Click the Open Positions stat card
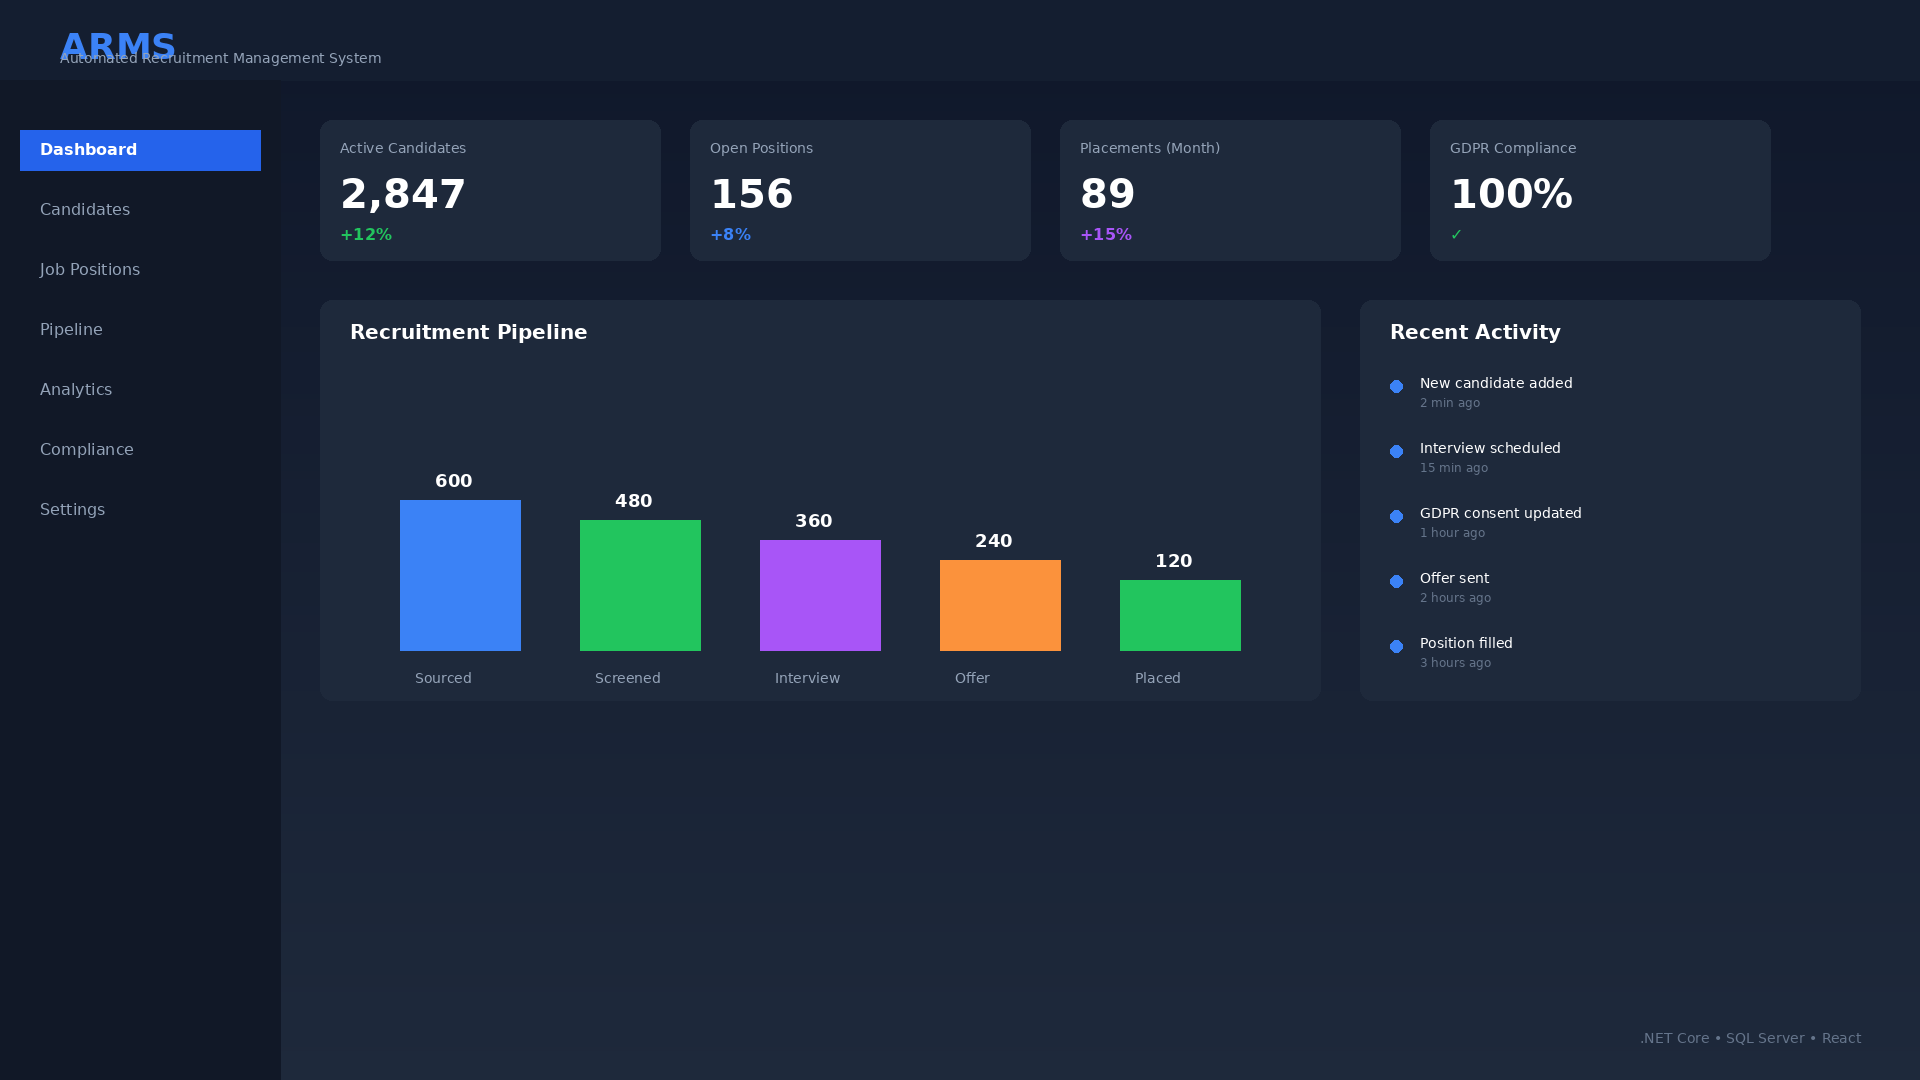Screen dimensions: 1920x1080 (x=859, y=190)
